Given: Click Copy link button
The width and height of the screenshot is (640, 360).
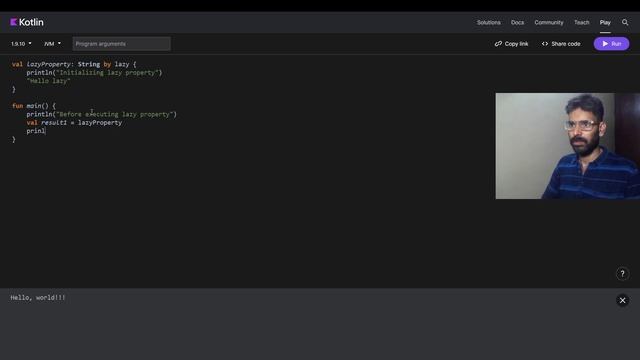Looking at the screenshot, I should click(x=511, y=44).
